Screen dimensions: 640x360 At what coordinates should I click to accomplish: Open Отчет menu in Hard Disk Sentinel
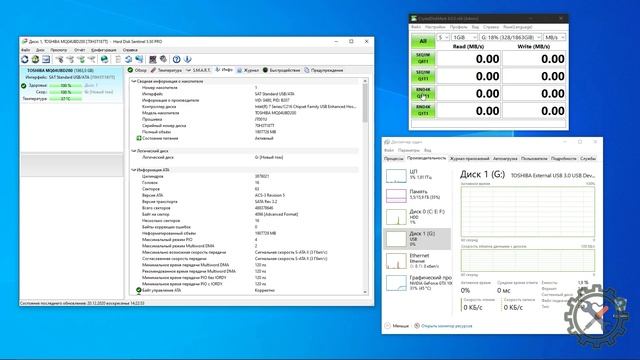click(80, 50)
